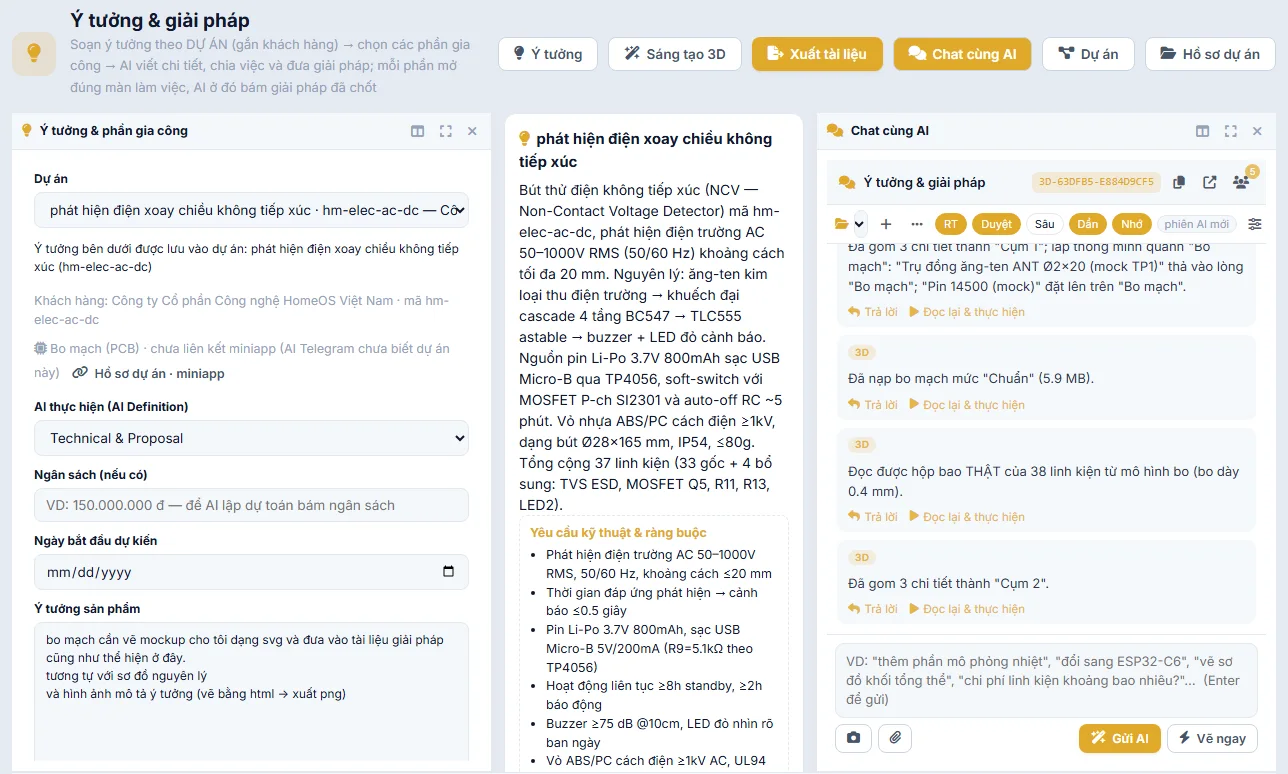This screenshot has height=774, width=1288.
Task: Switch to the Ý tưởng tab
Action: [x=548, y=54]
